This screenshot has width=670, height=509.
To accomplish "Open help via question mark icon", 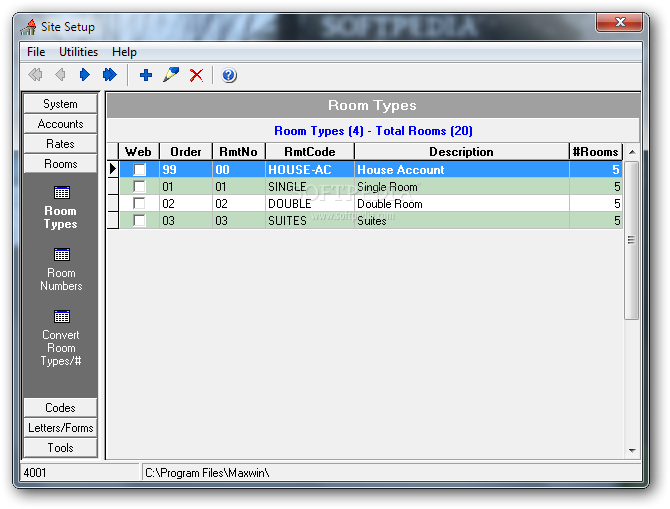I will pyautogui.click(x=229, y=75).
